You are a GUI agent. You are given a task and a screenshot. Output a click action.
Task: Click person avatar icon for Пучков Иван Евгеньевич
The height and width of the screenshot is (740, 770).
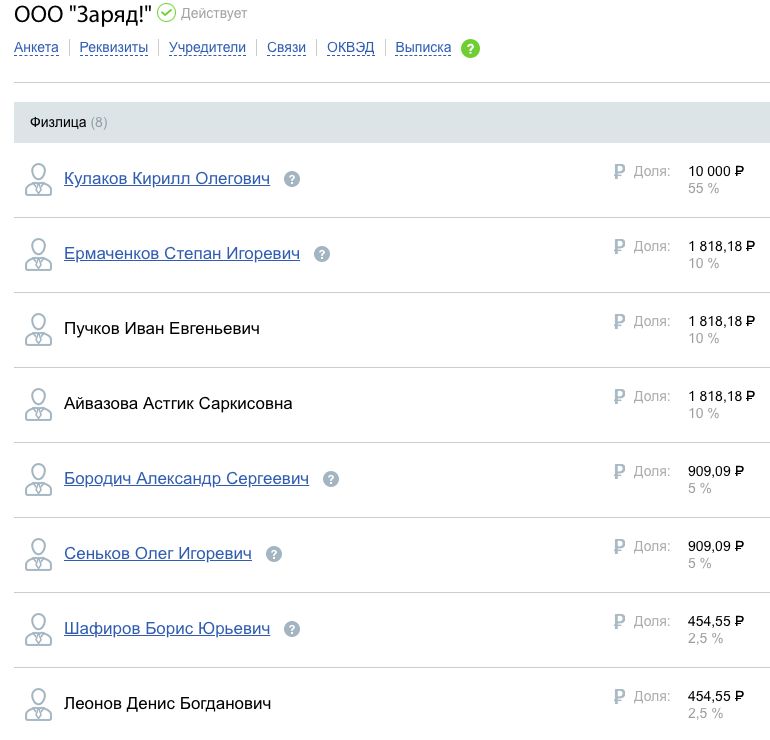38,329
